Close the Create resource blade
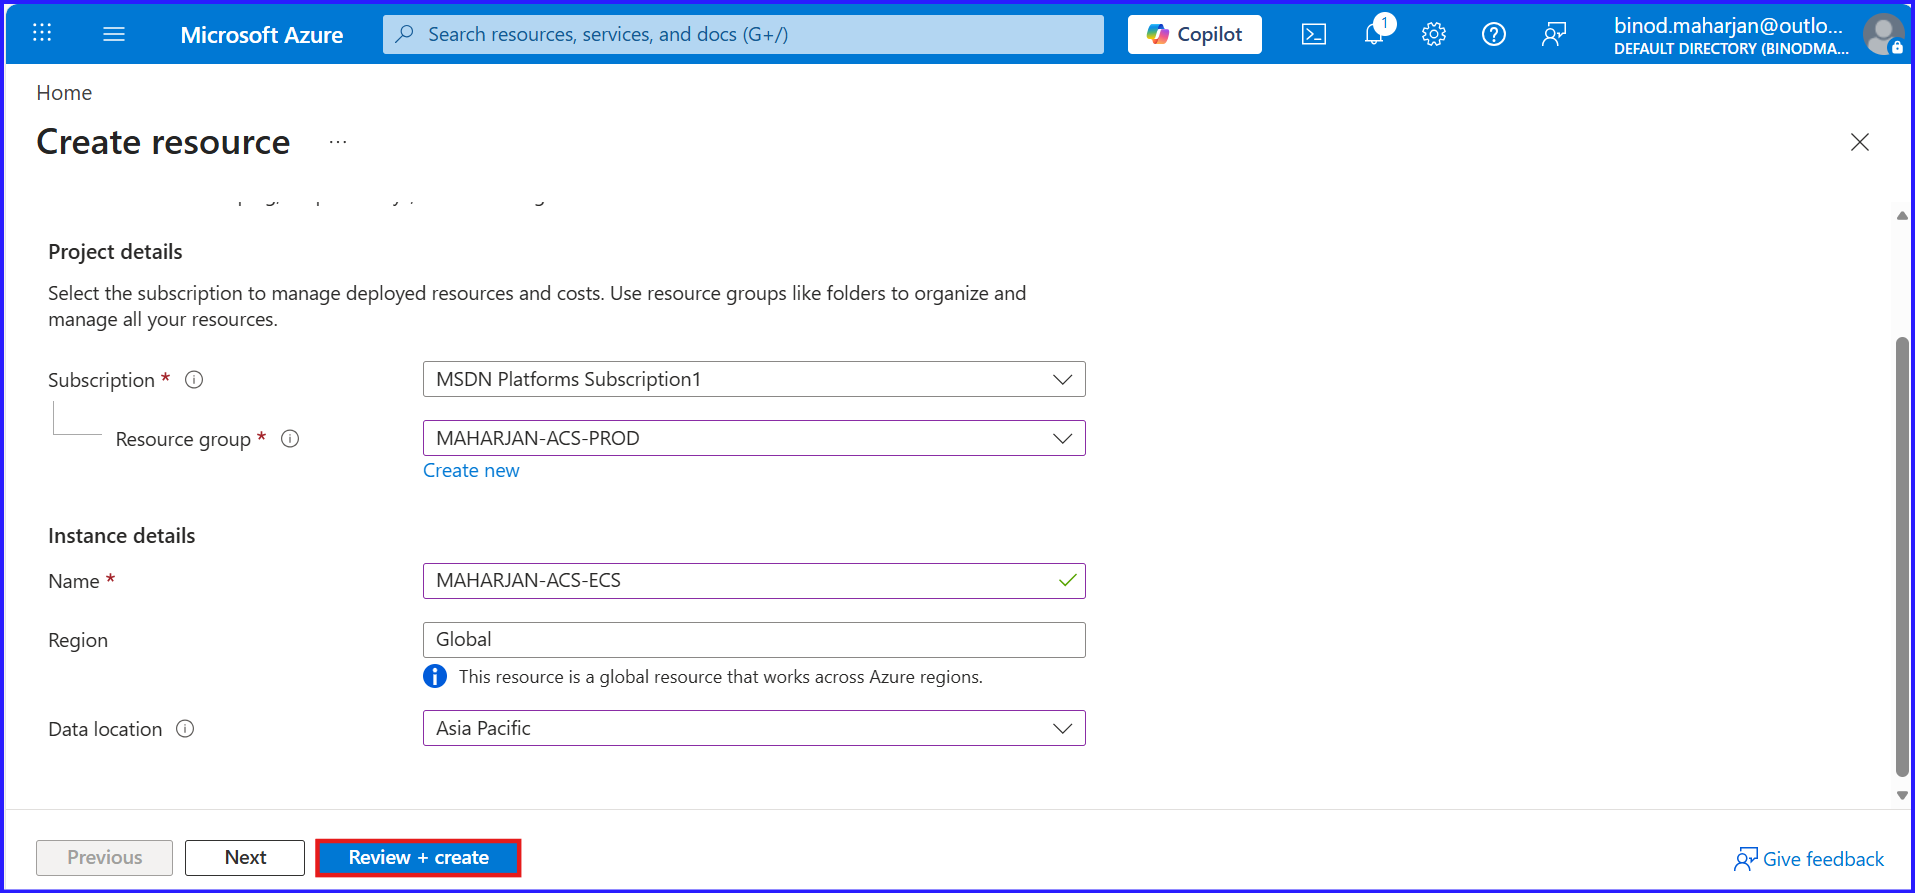1915x893 pixels. 1860,142
